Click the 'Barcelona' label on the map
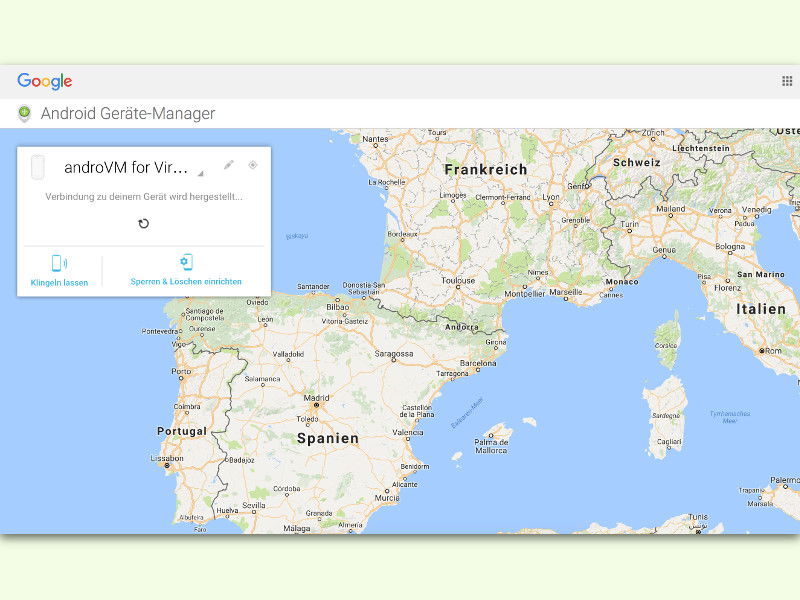The width and height of the screenshot is (800, 600). click(478, 363)
